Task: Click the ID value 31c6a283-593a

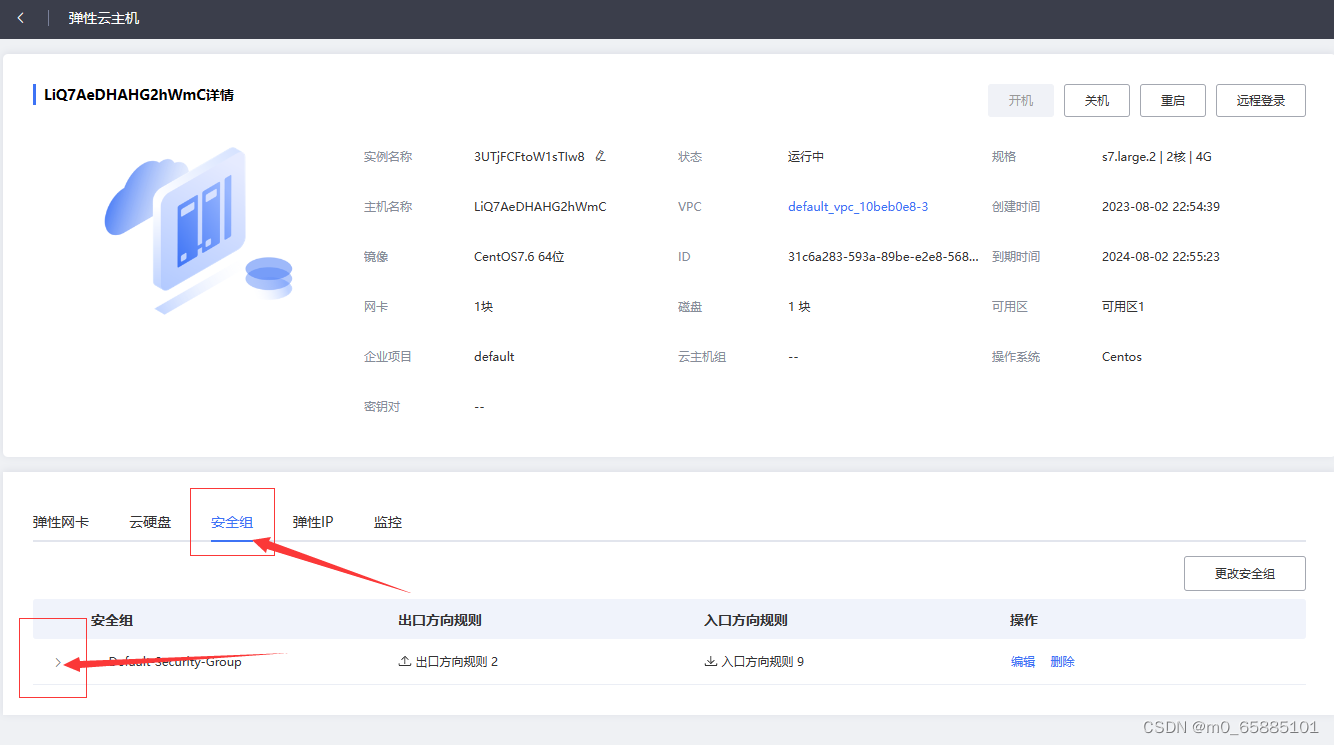Action: pyautogui.click(x=883, y=257)
